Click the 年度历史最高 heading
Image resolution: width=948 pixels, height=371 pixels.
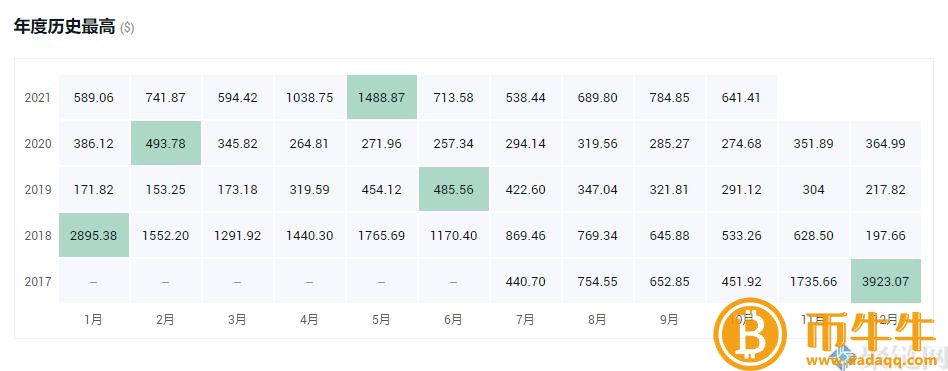click(x=64, y=27)
